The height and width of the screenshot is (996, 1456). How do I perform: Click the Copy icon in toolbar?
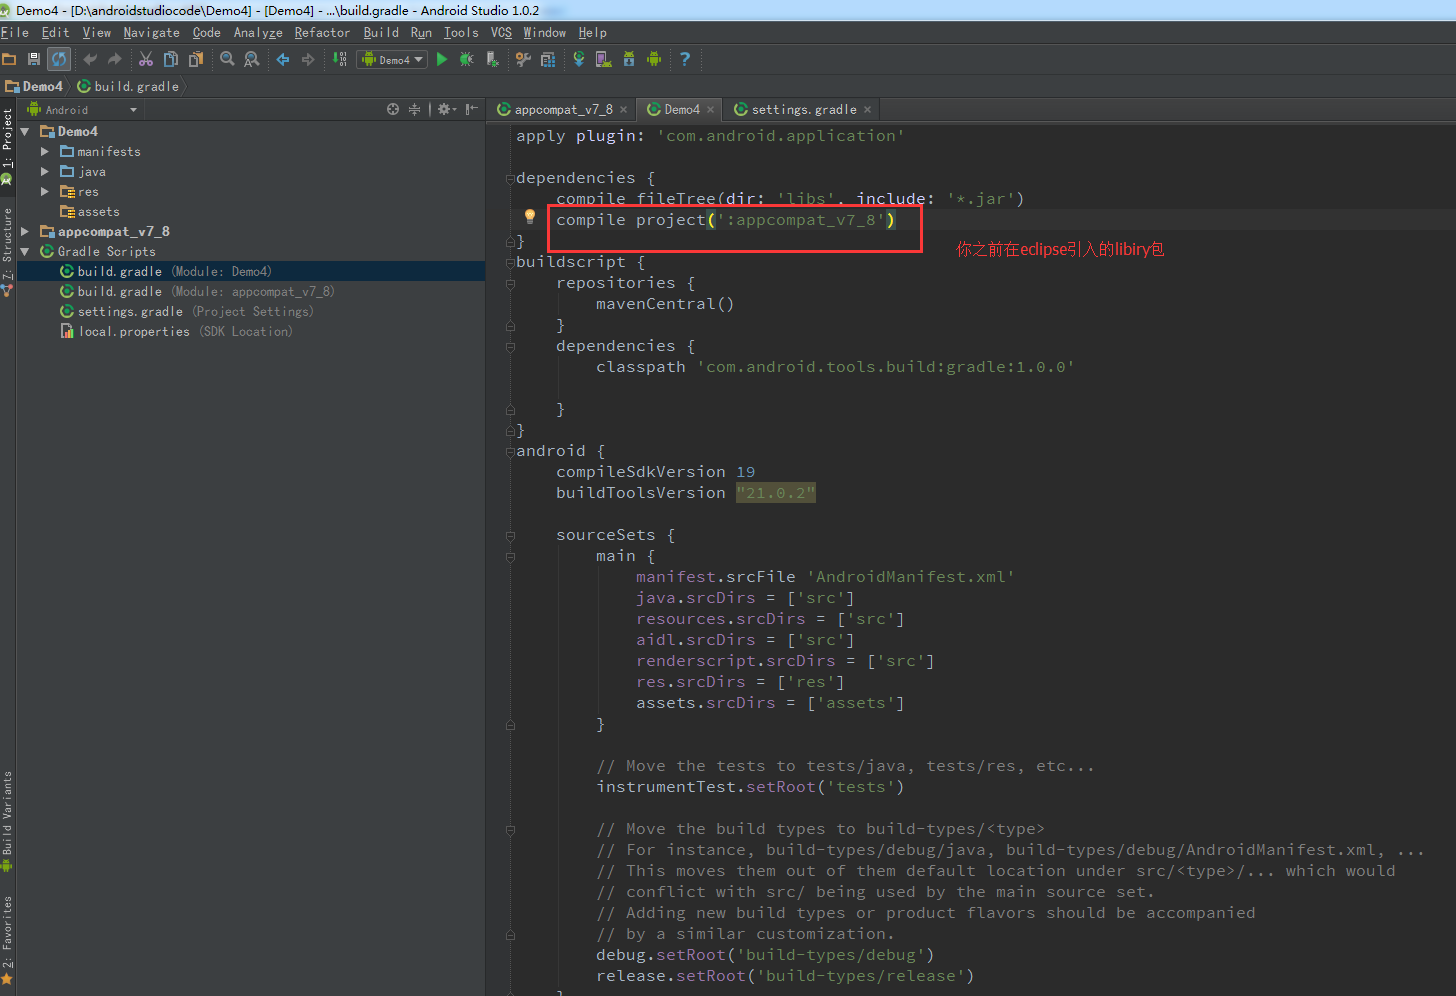click(171, 59)
